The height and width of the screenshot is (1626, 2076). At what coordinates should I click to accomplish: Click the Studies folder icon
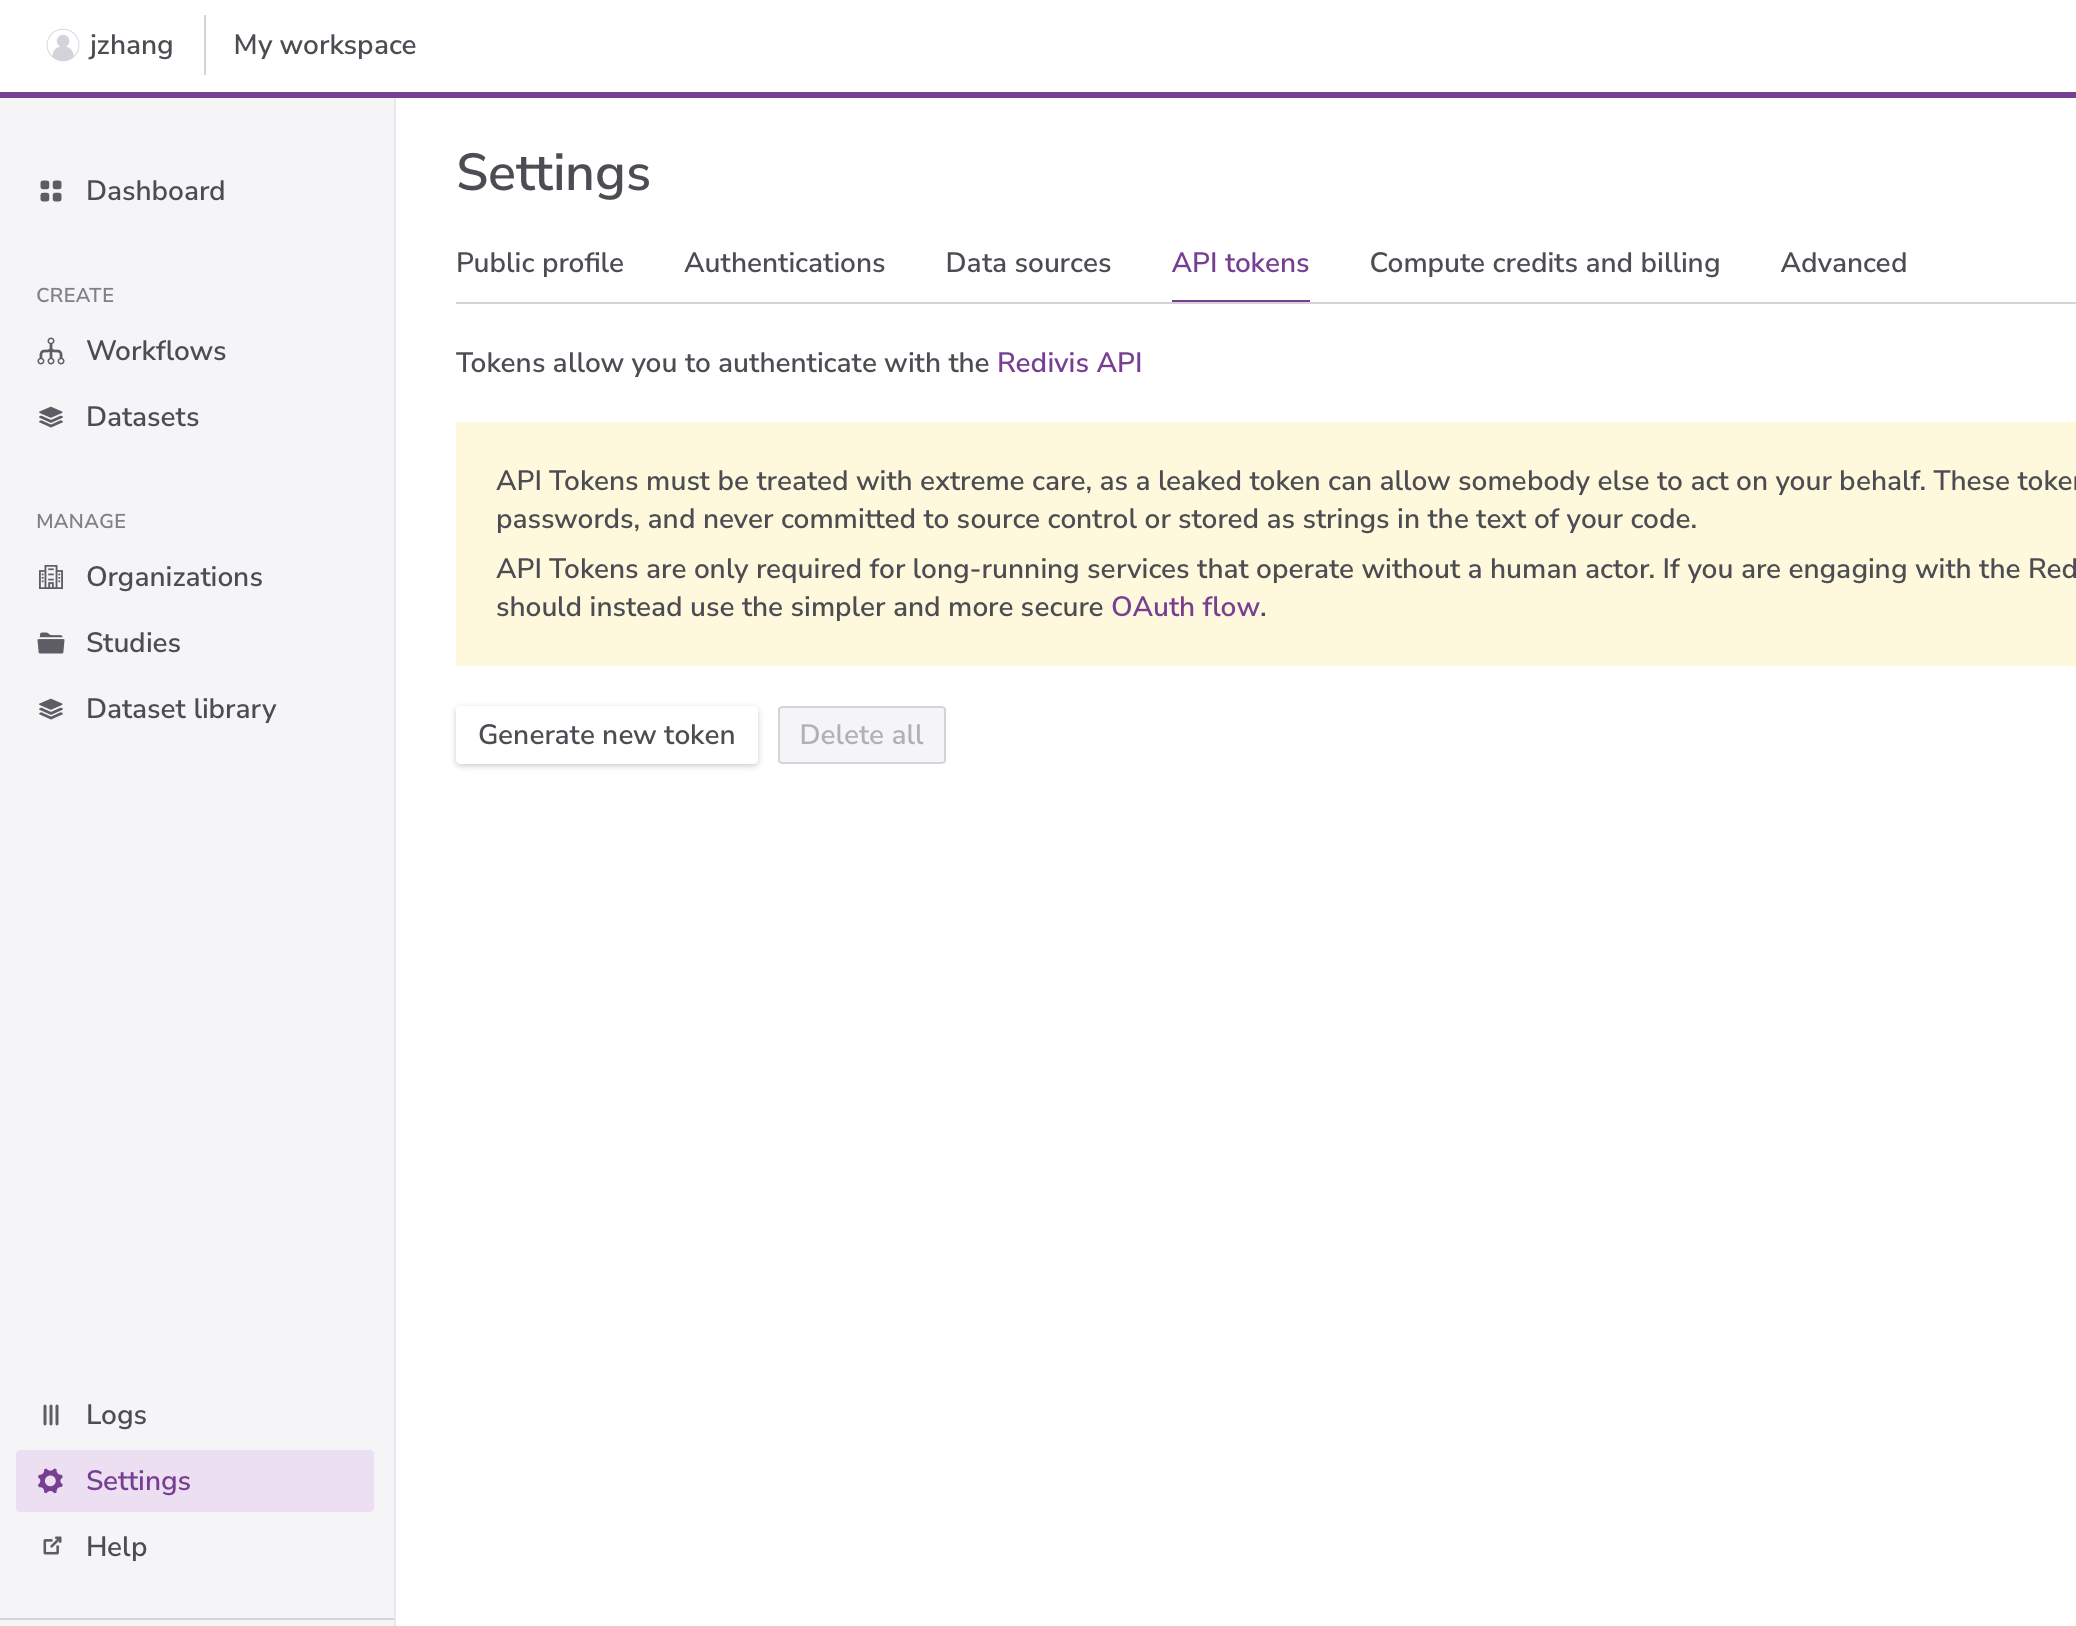point(51,643)
